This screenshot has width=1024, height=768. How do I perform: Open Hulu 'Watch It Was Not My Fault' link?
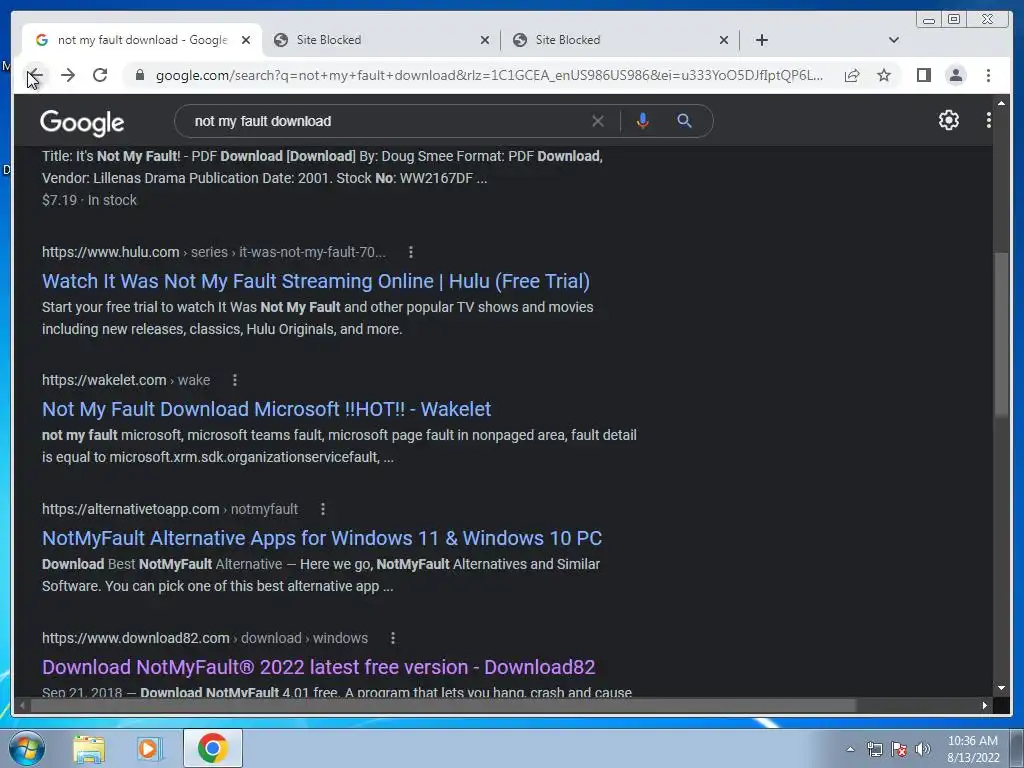click(x=315, y=281)
